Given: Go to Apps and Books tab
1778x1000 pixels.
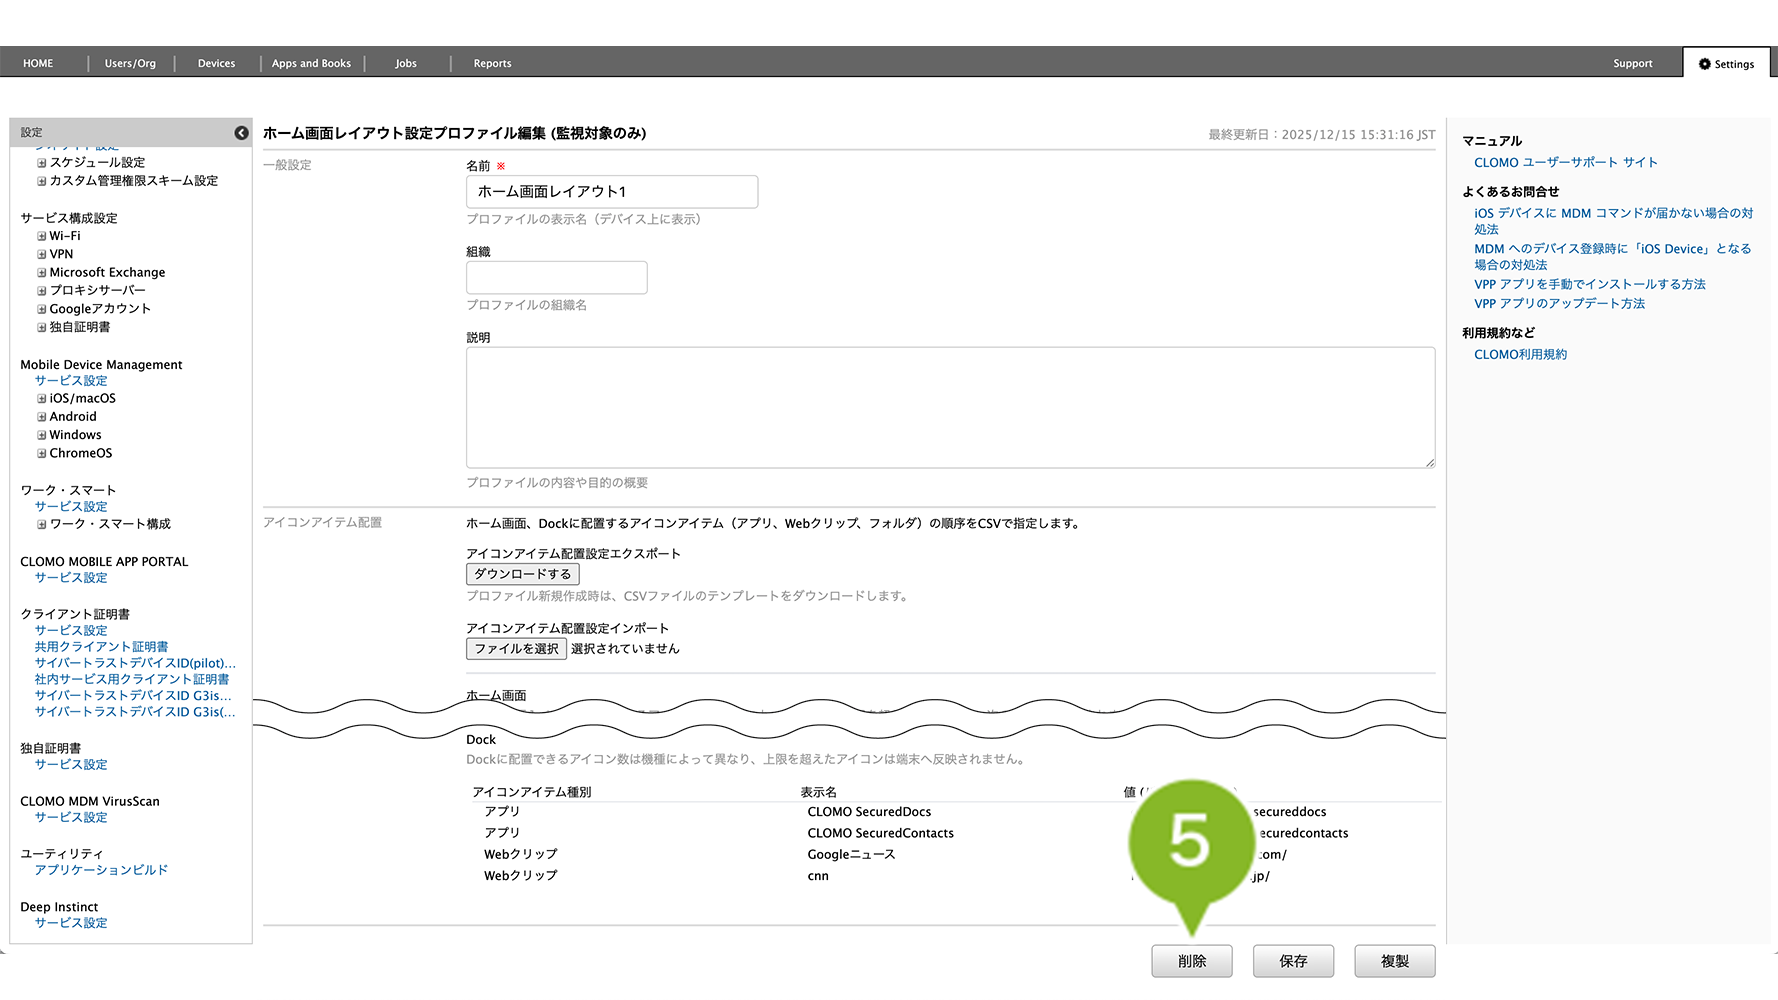Looking at the screenshot, I should 311,64.
